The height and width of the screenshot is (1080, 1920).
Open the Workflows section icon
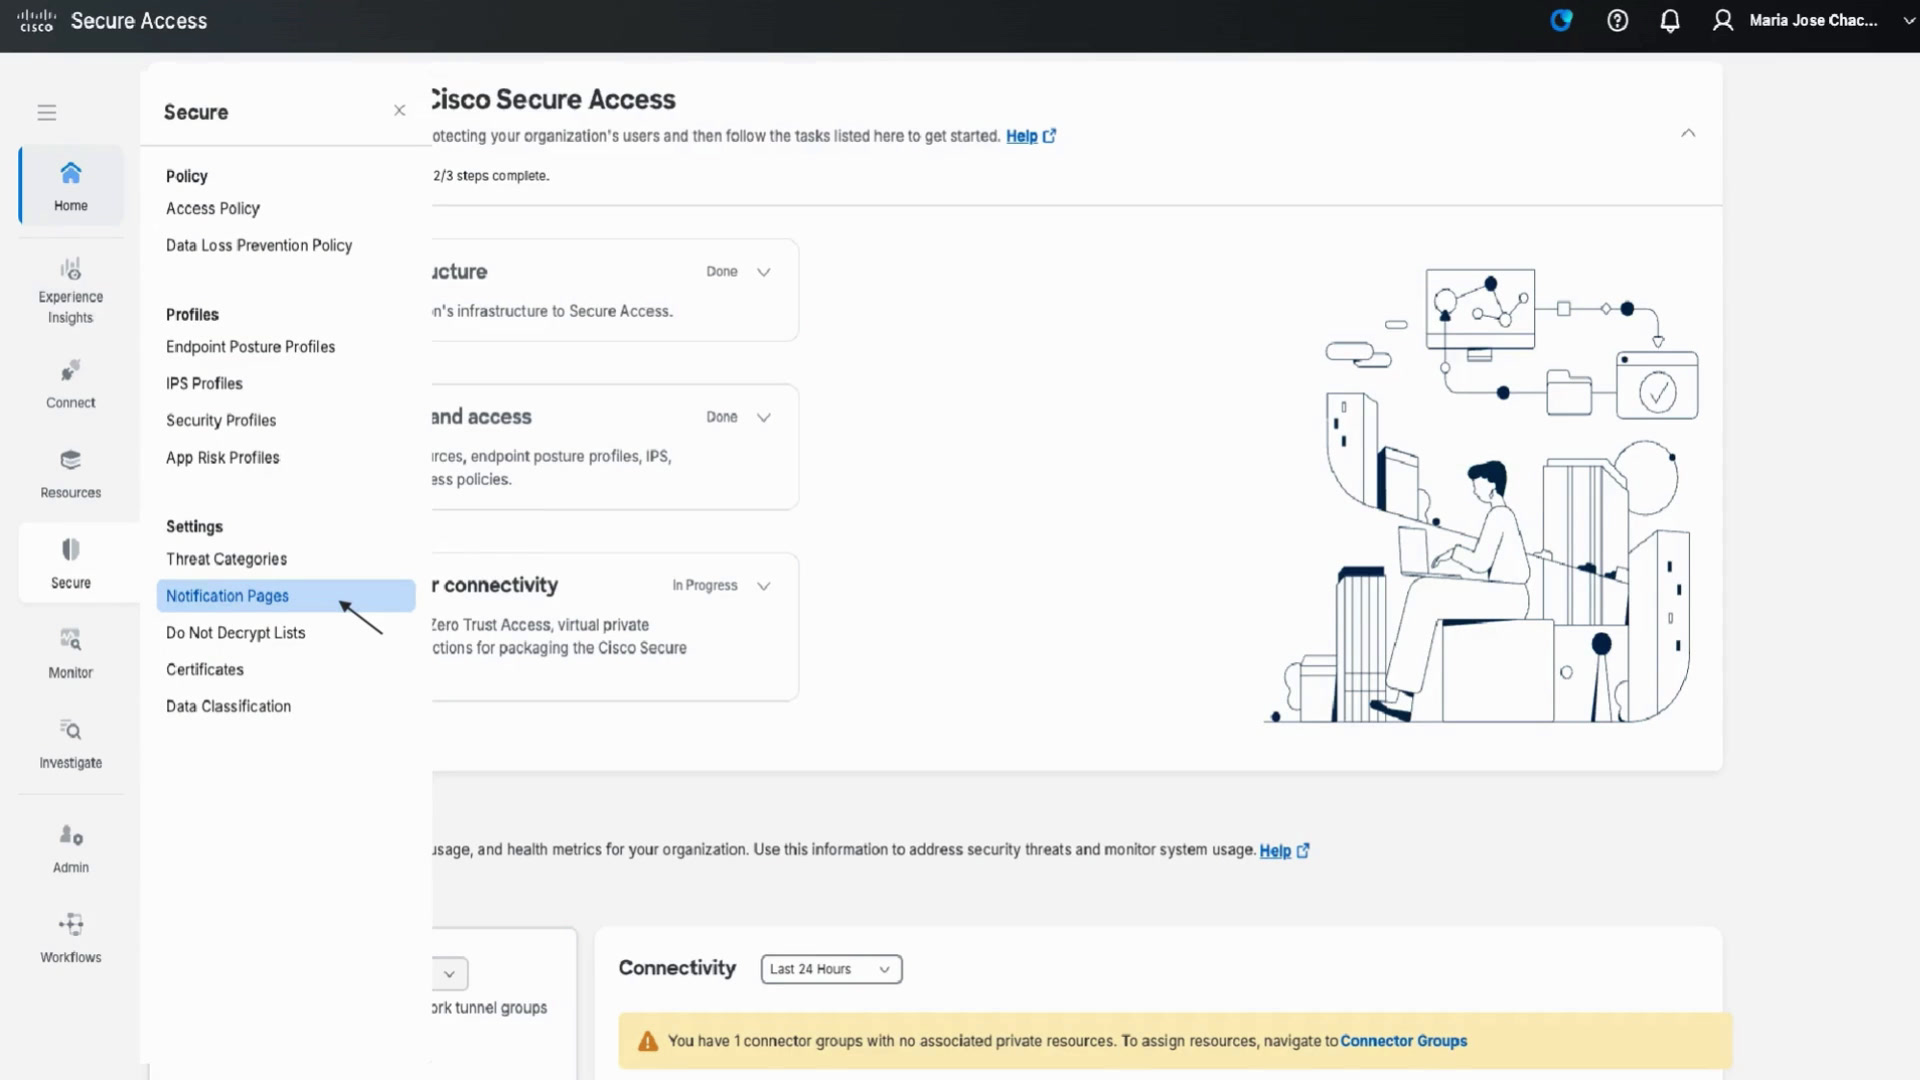[x=71, y=924]
